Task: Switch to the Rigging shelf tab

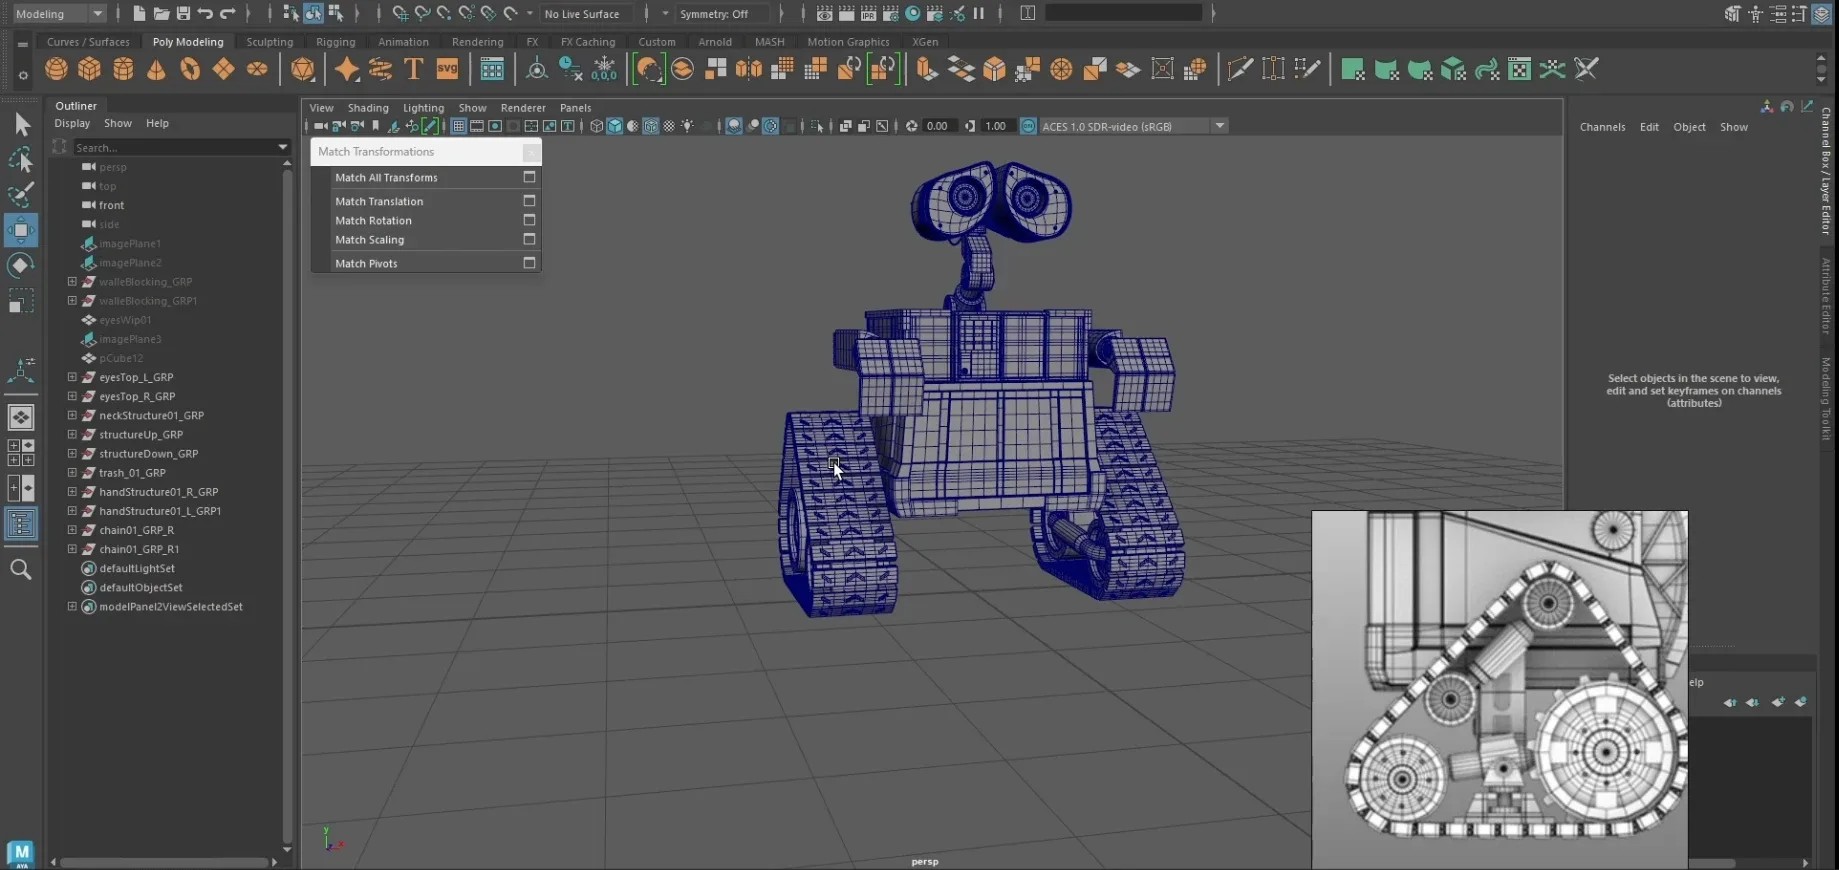Action: 335,42
